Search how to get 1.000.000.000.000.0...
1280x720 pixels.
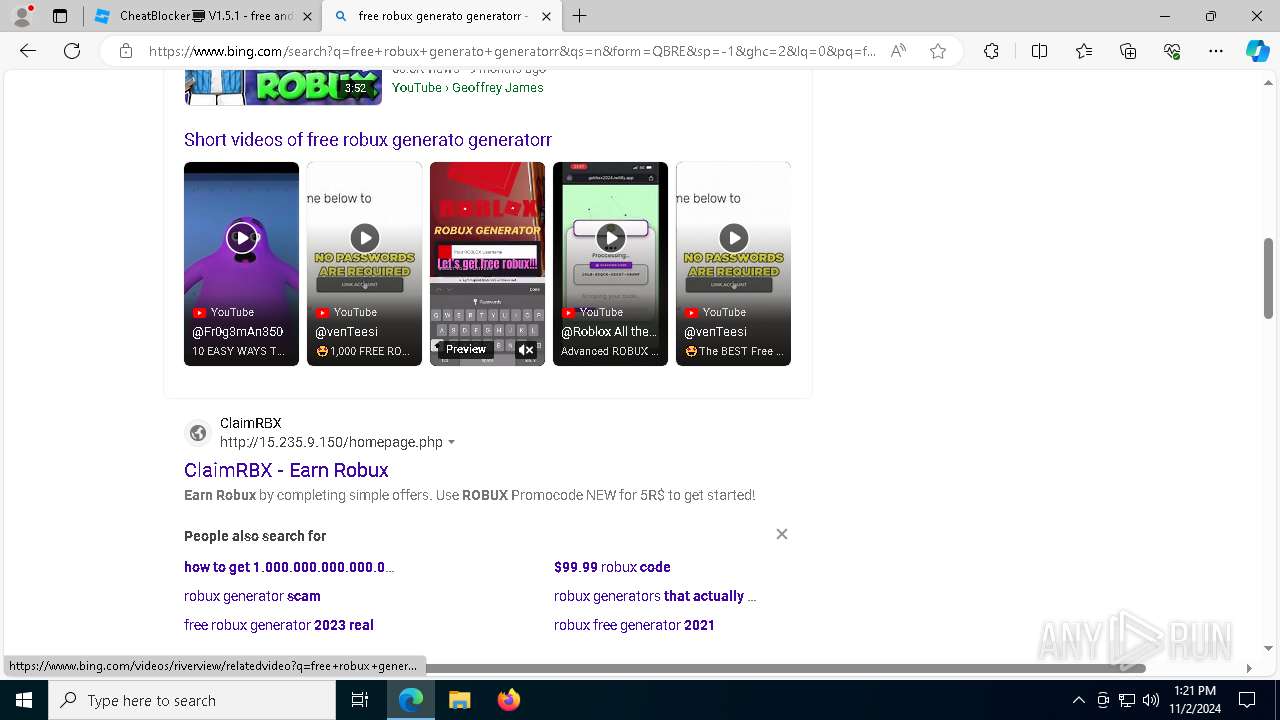pyautogui.click(x=289, y=567)
